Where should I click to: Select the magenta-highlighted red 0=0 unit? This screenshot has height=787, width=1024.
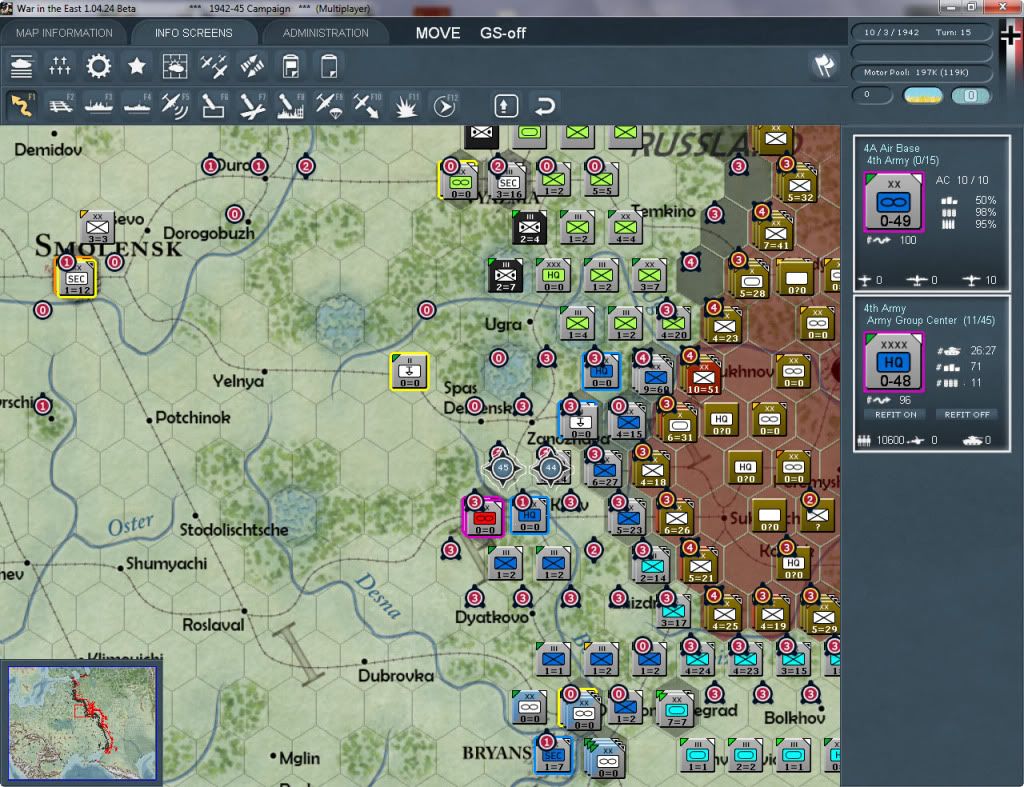(484, 517)
